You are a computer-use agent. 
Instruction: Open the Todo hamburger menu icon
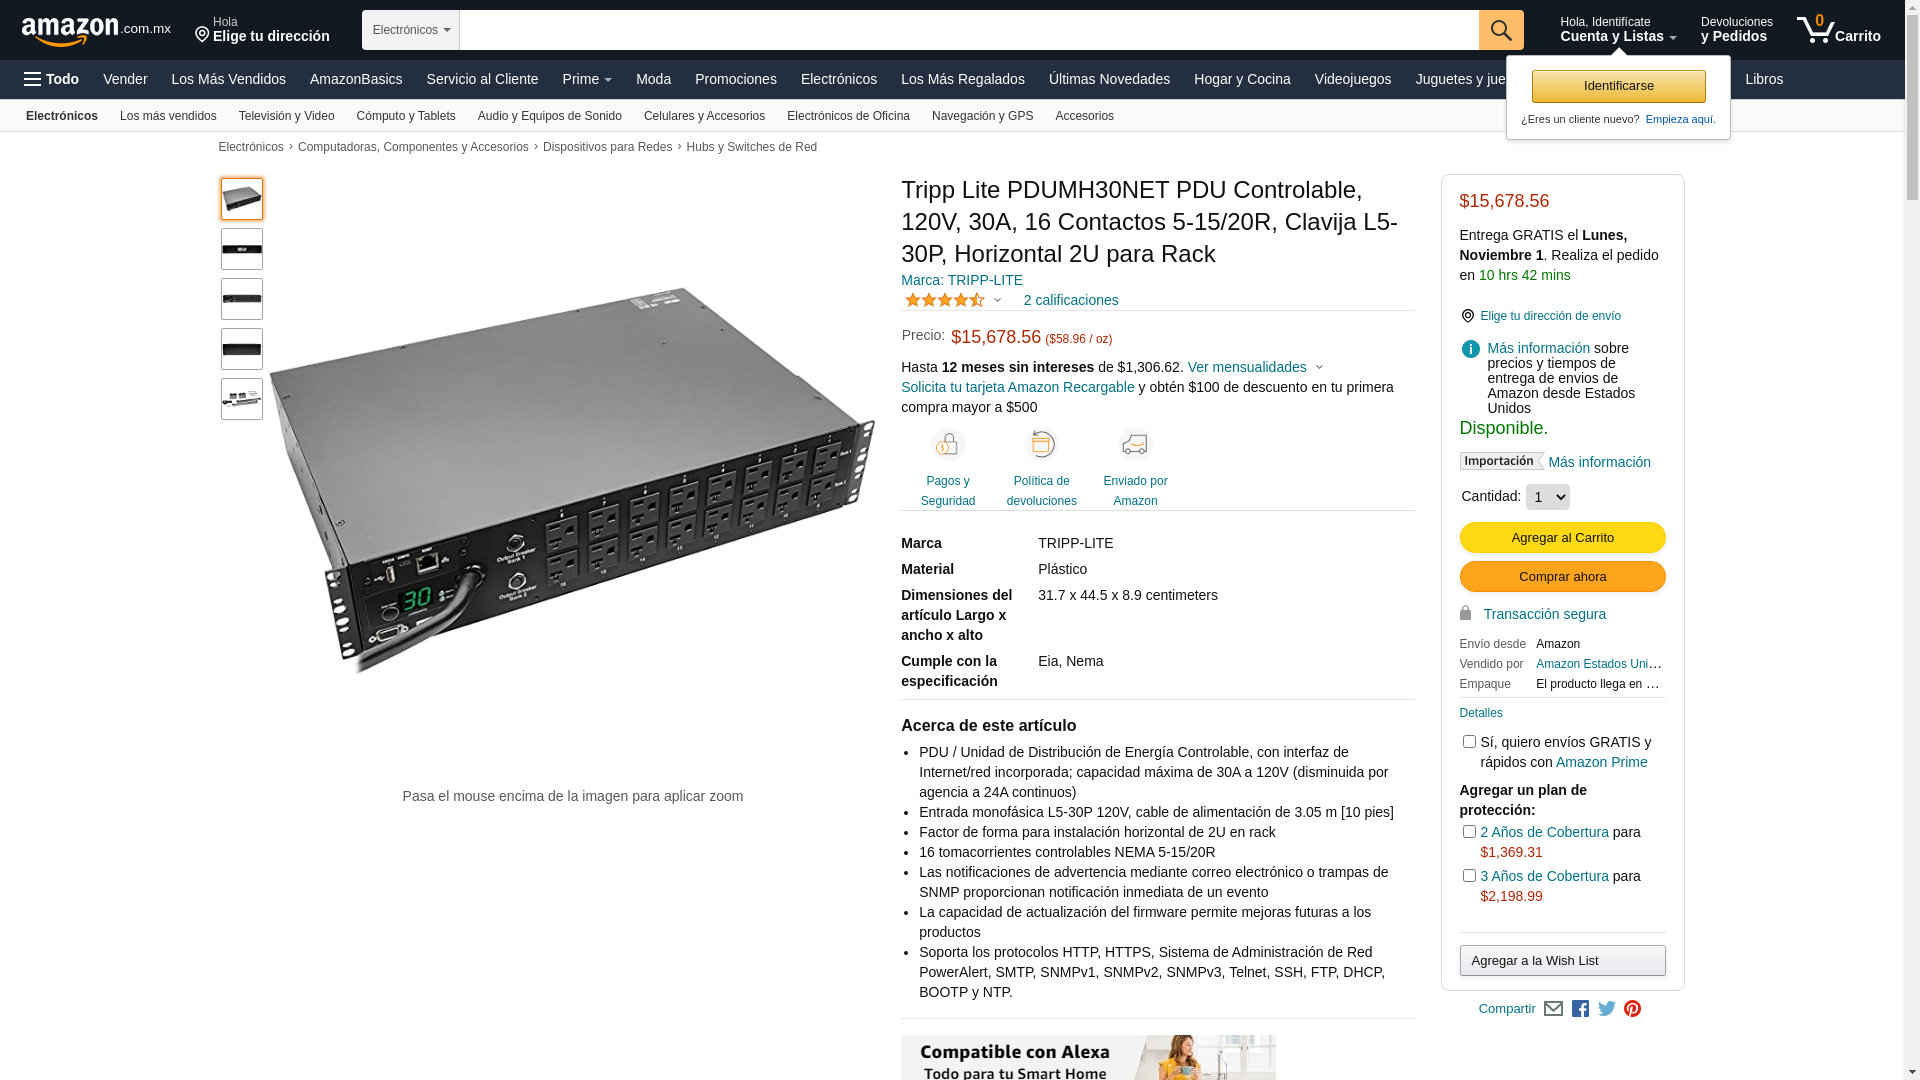33,79
